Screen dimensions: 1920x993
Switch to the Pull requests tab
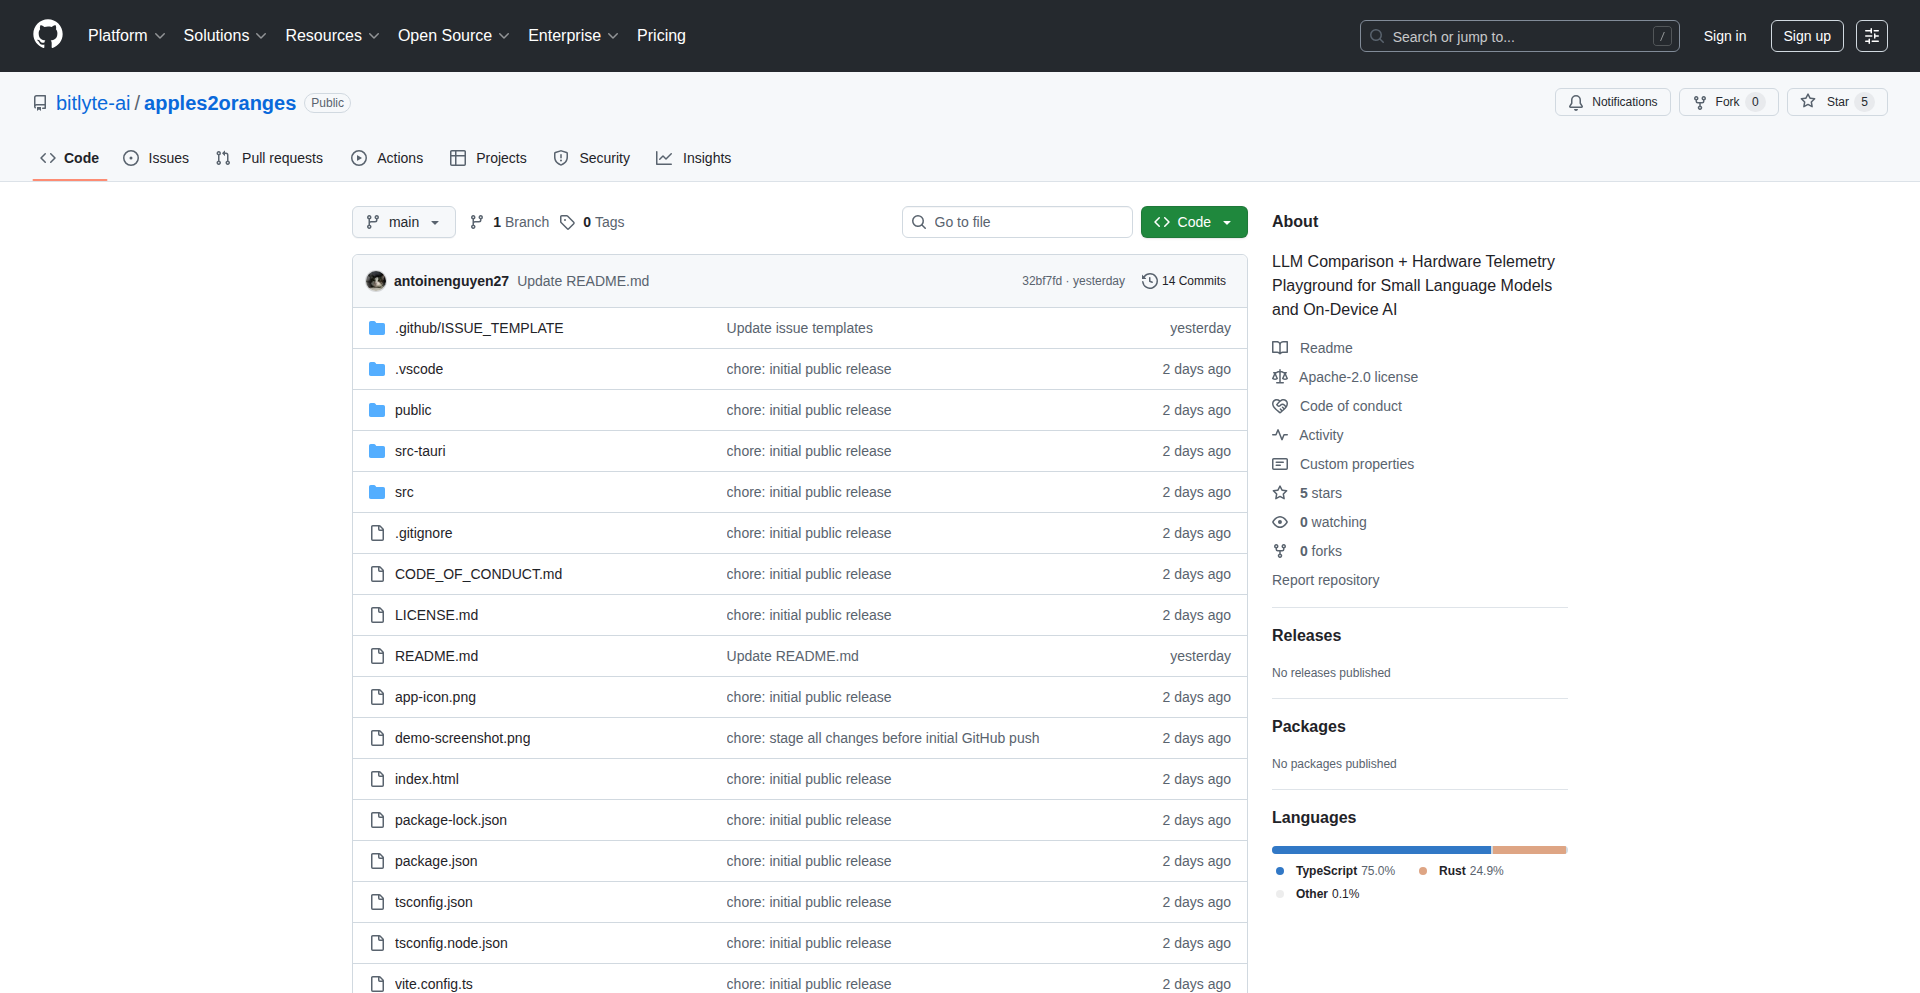click(x=270, y=158)
